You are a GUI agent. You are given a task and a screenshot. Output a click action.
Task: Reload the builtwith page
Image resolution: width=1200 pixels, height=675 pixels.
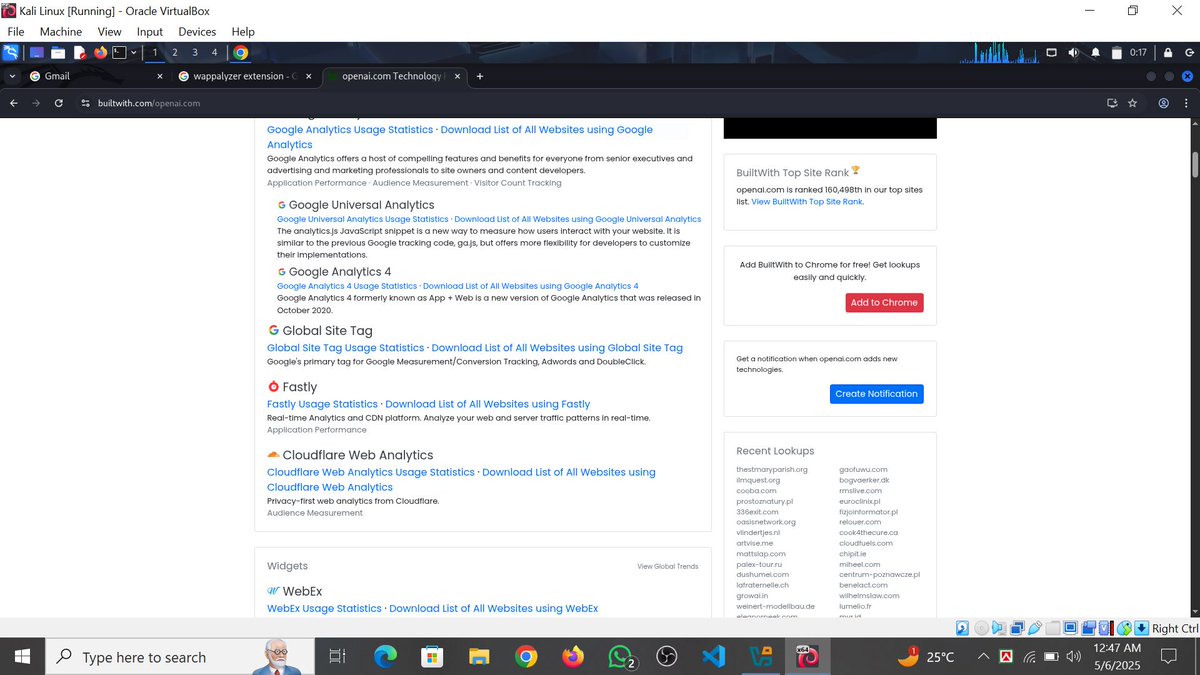pos(59,103)
